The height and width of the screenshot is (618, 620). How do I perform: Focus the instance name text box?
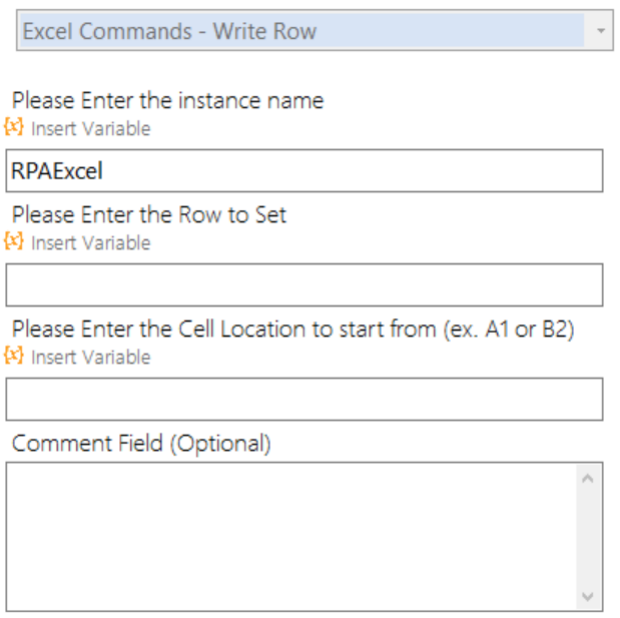tap(304, 171)
